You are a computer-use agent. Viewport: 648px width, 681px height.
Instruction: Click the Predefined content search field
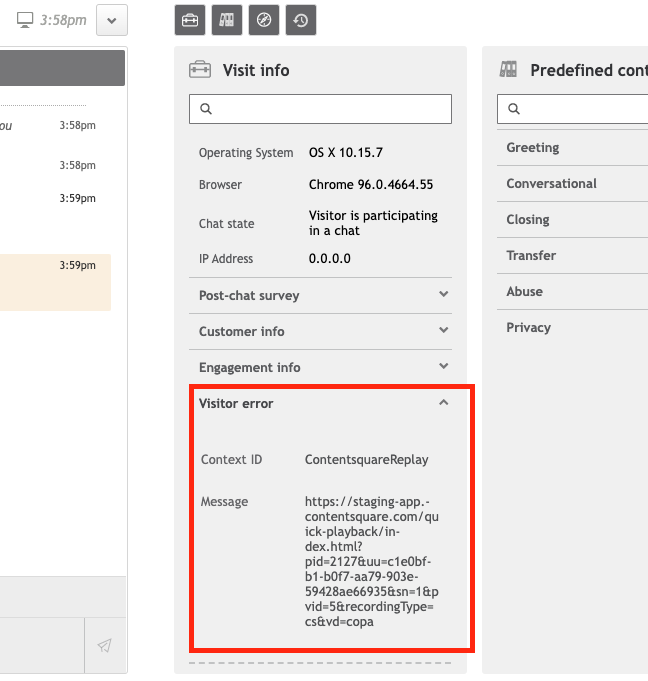572,109
